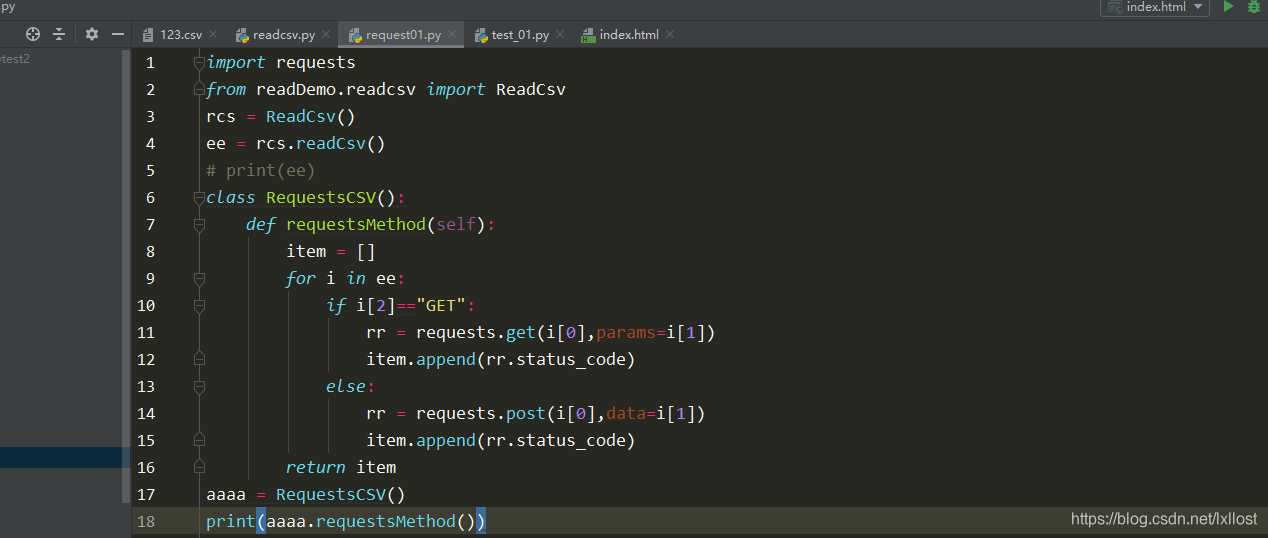Open the index.html run configuration dropdown
Screen dimensions: 1268x538
tap(1155, 7)
